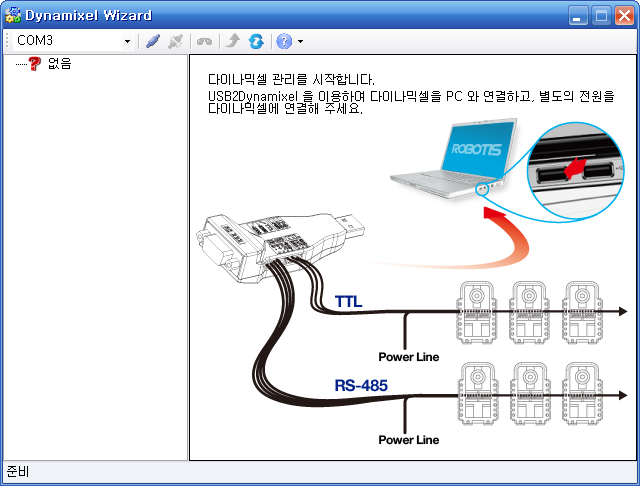This screenshot has width=640, height=486.
Task: Click the connect port plug icon
Action: pyautogui.click(x=153, y=41)
